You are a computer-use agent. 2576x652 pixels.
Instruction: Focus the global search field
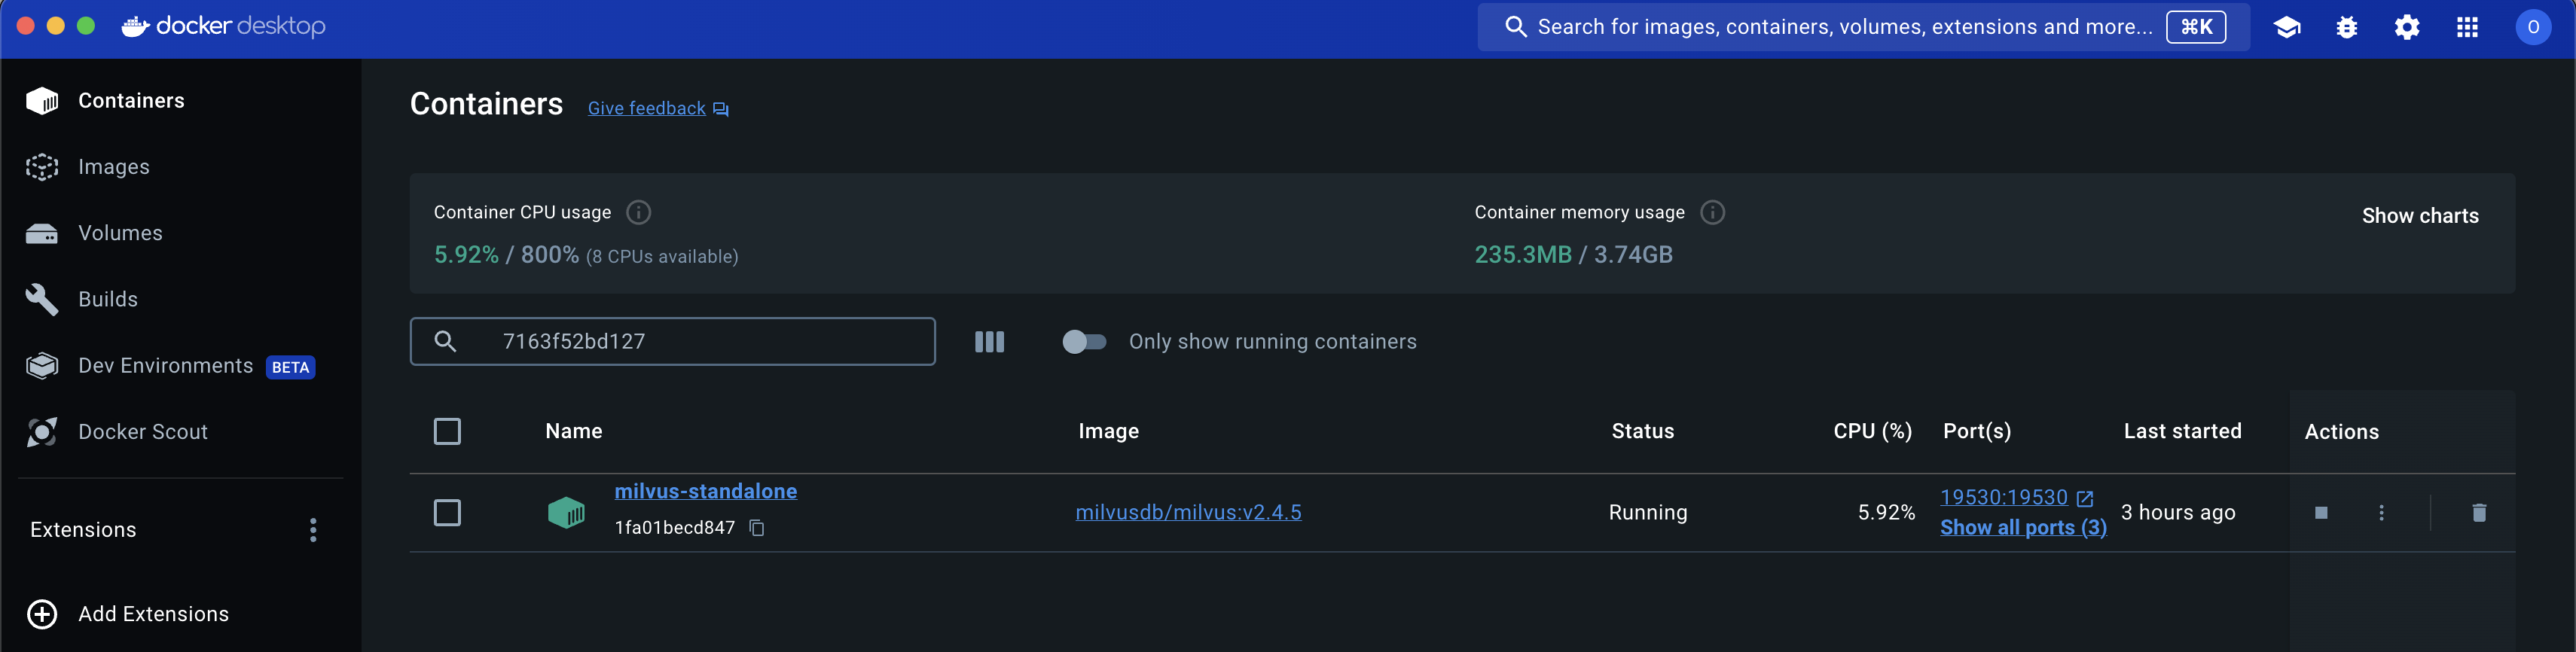pos(1863,27)
